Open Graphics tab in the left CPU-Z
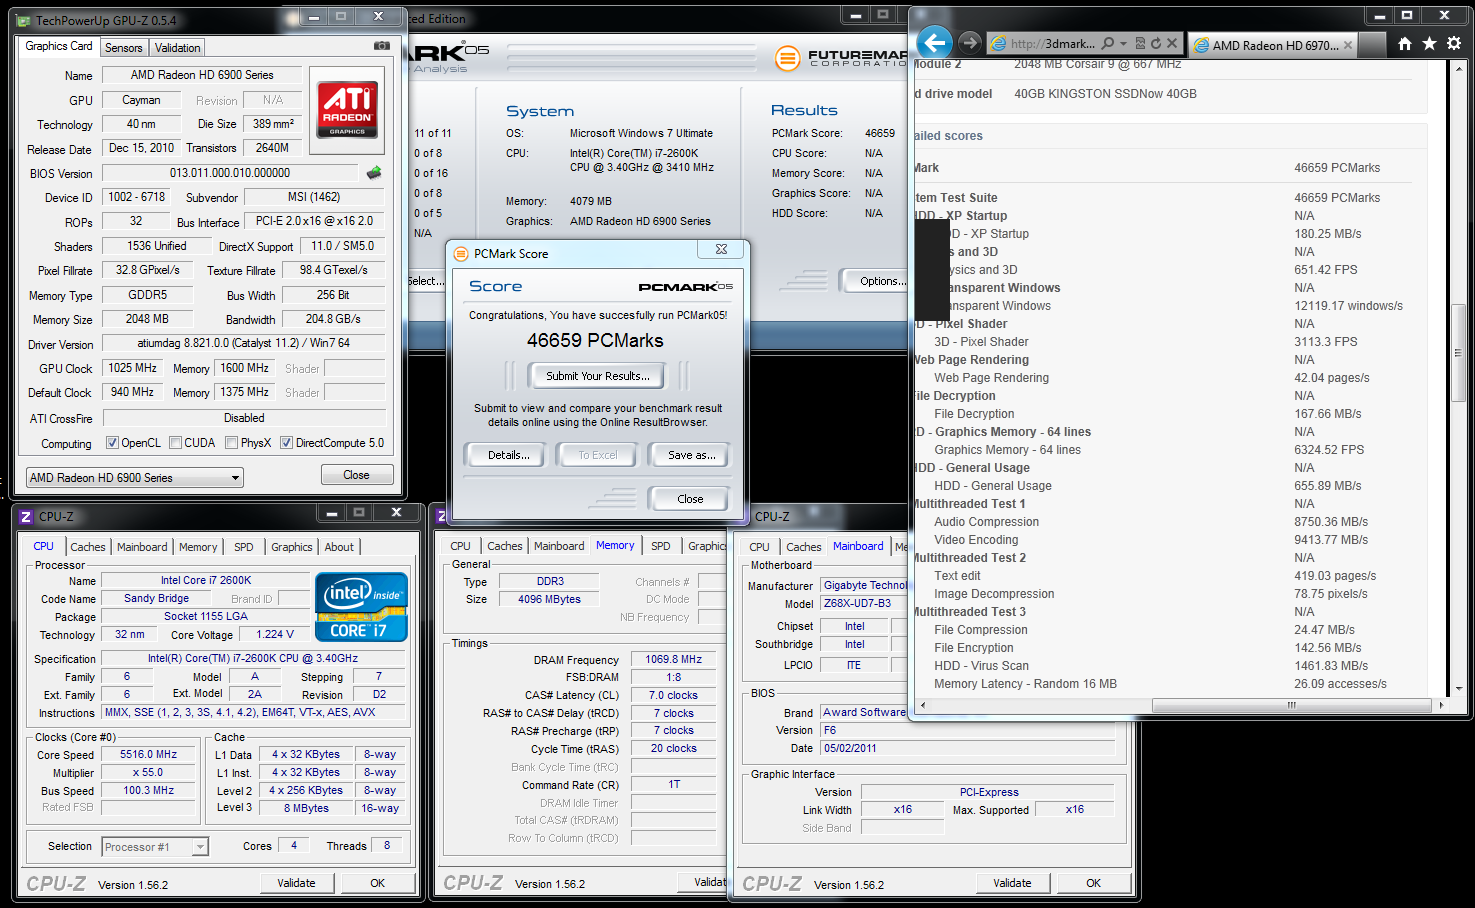1475x908 pixels. [292, 547]
